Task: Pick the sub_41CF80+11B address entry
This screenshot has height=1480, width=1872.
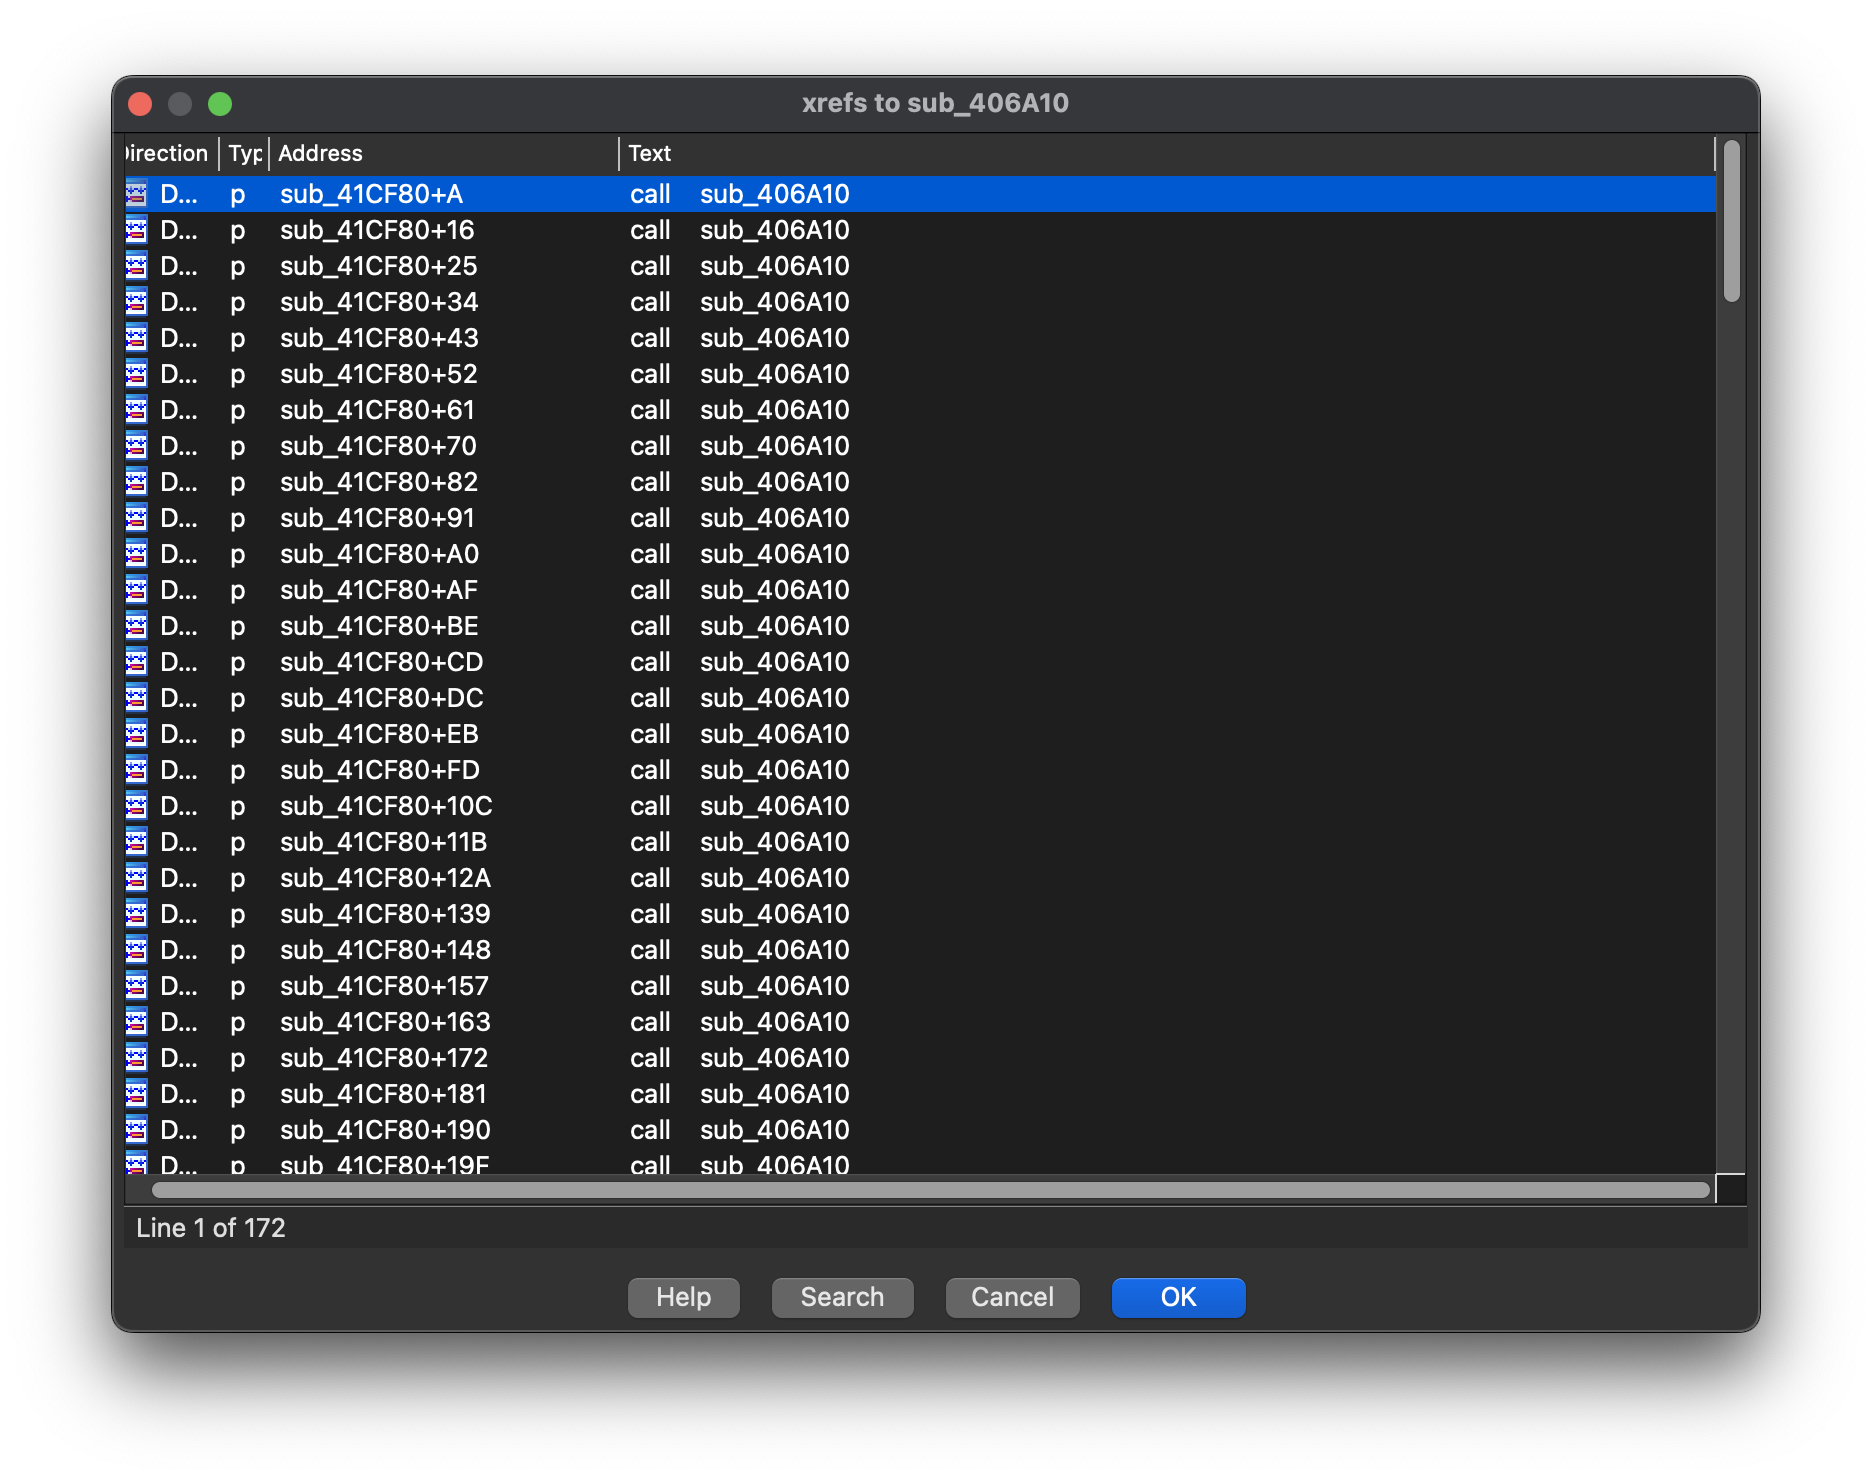Action: tap(384, 842)
